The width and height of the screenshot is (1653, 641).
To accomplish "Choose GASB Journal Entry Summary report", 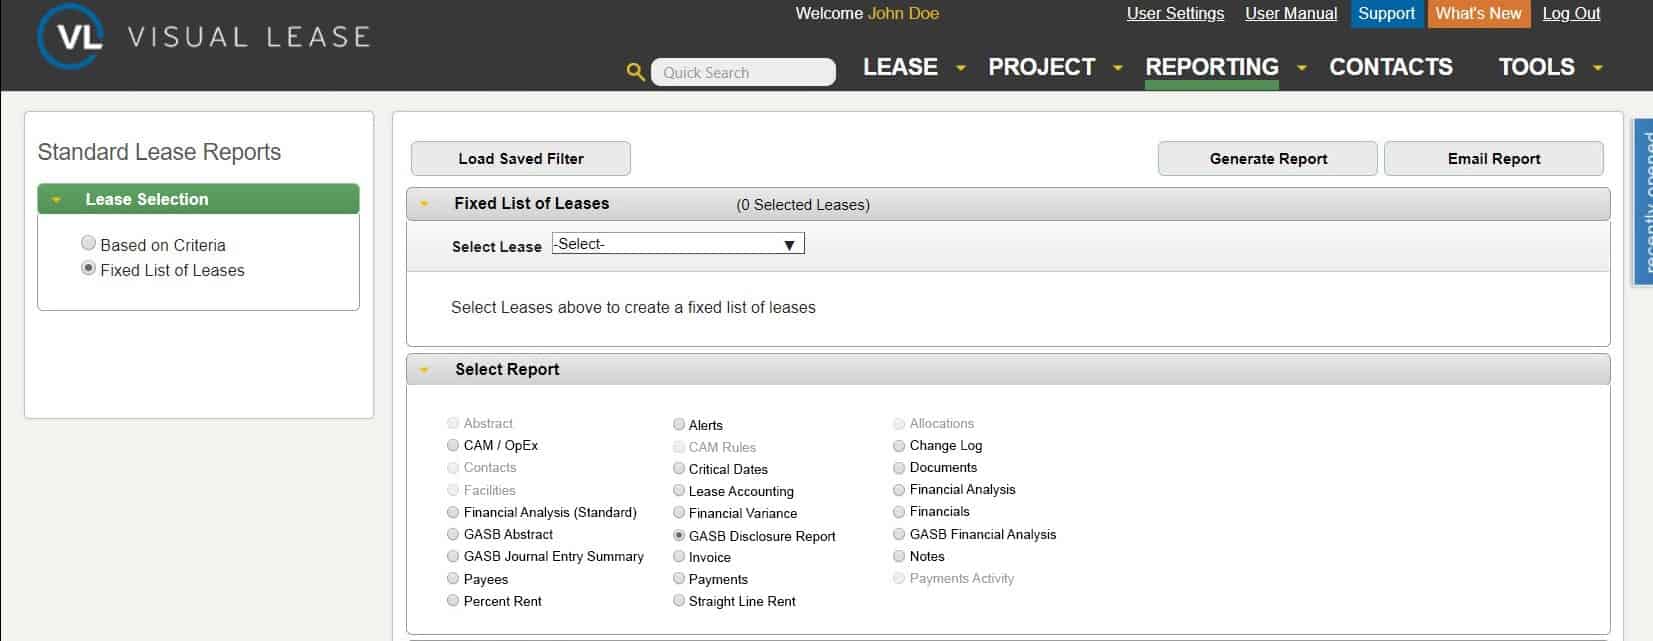I will [453, 556].
